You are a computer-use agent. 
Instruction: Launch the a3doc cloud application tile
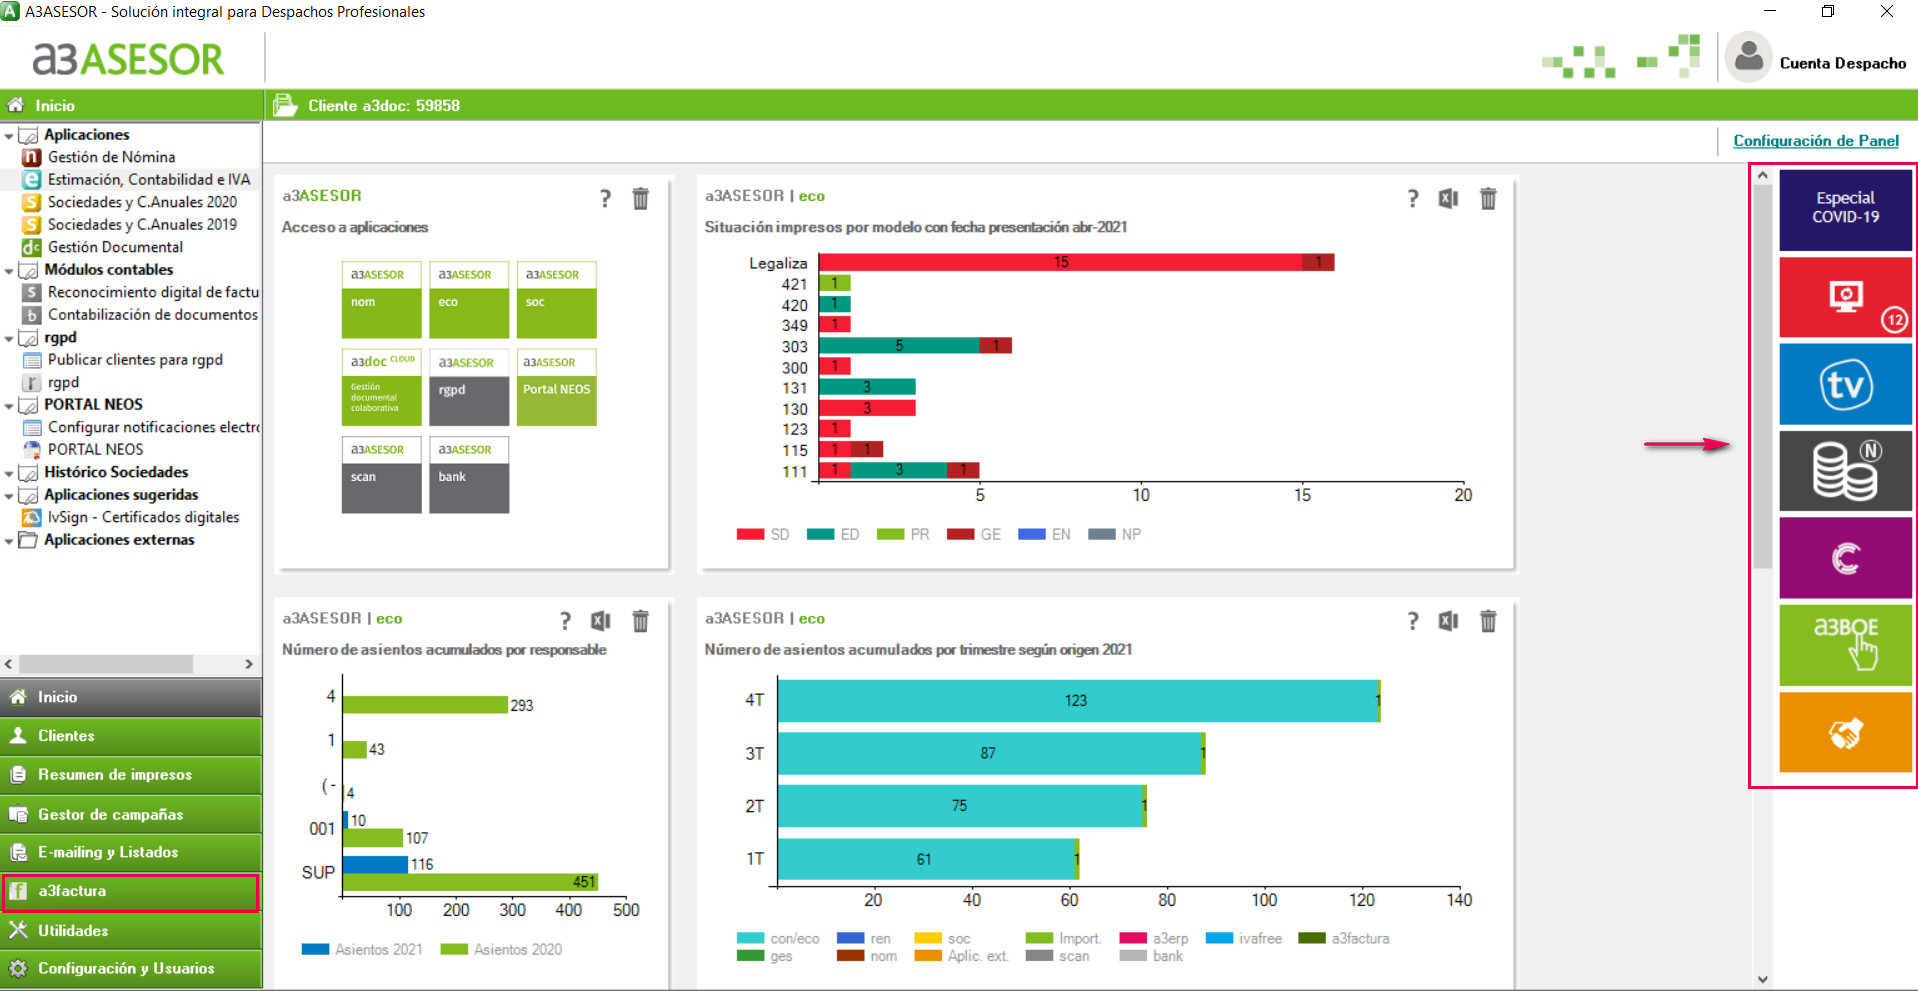381,387
